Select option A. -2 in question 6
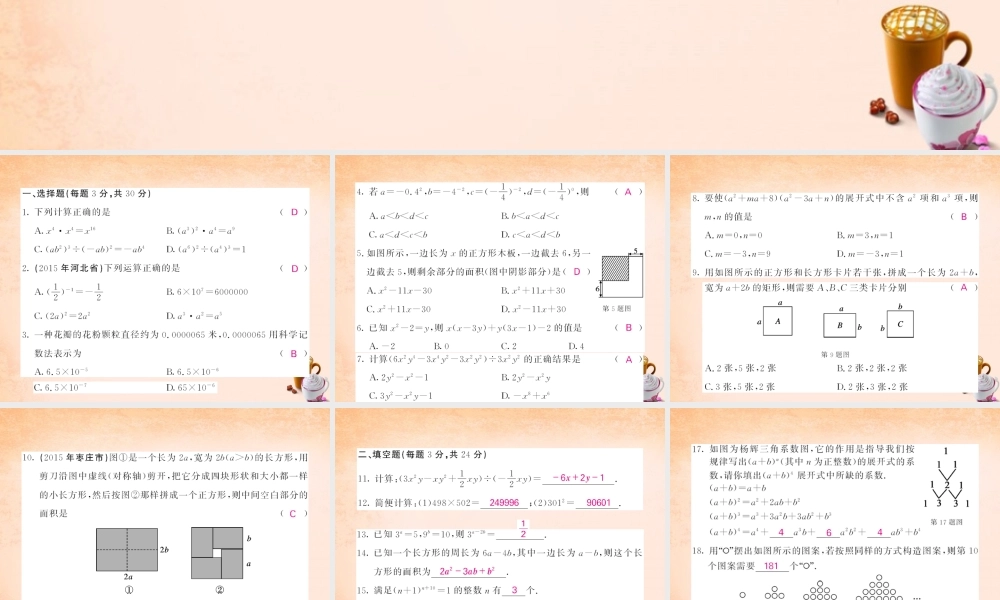 (382, 346)
